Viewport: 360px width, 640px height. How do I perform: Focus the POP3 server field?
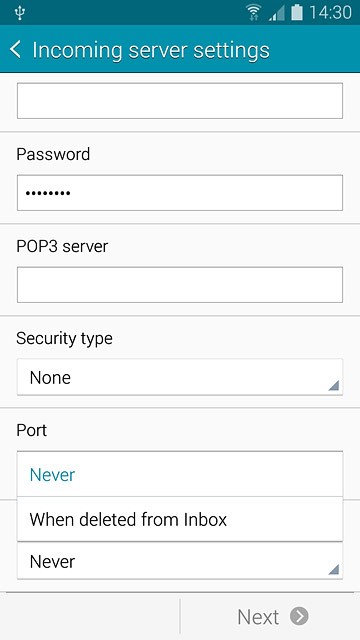(x=180, y=284)
